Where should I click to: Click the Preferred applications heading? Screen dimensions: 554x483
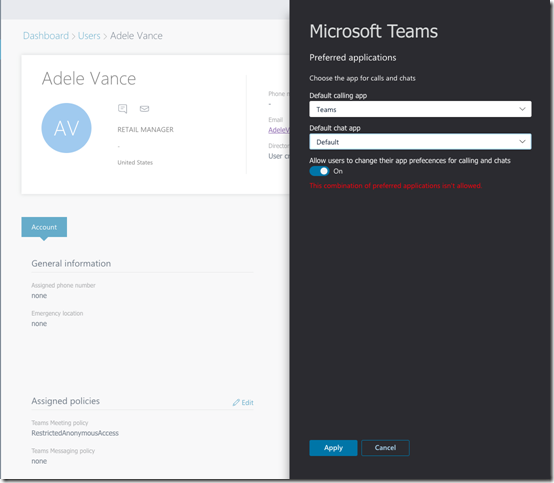click(x=353, y=58)
